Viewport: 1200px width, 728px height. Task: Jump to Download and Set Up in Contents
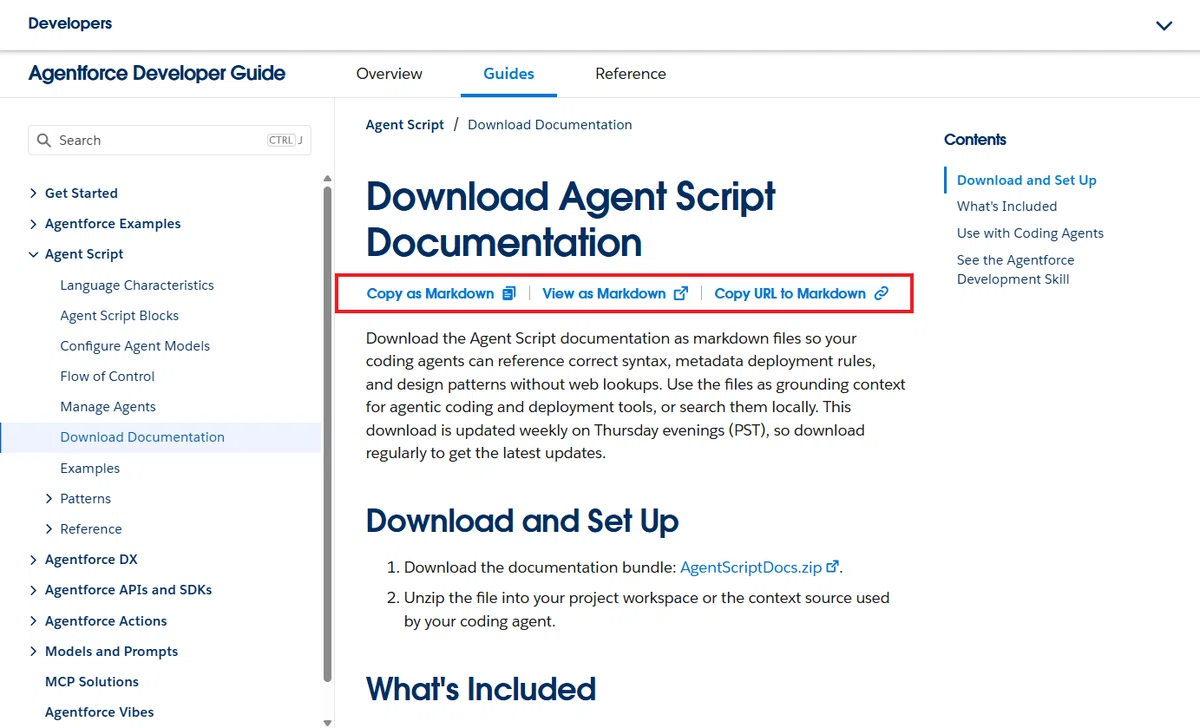coord(1027,180)
